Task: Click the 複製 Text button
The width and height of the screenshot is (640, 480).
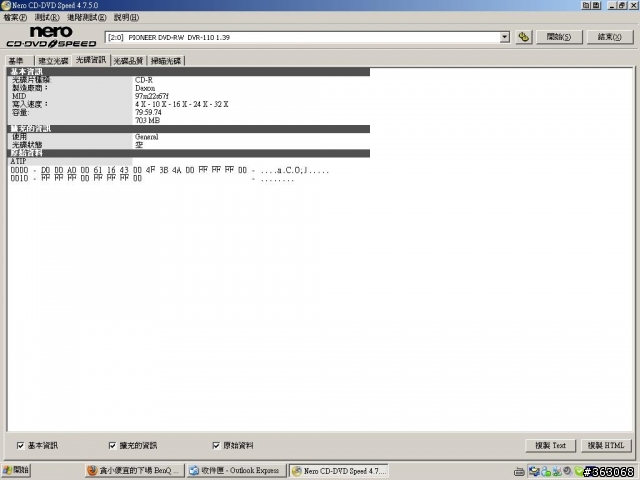Action: pos(550,445)
